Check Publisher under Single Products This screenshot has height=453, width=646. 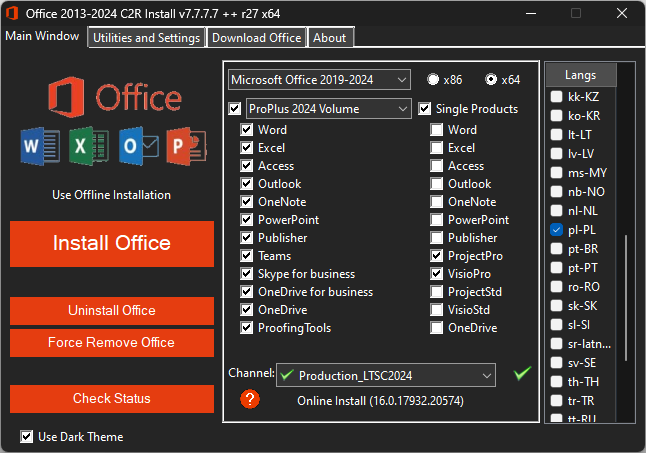(436, 238)
